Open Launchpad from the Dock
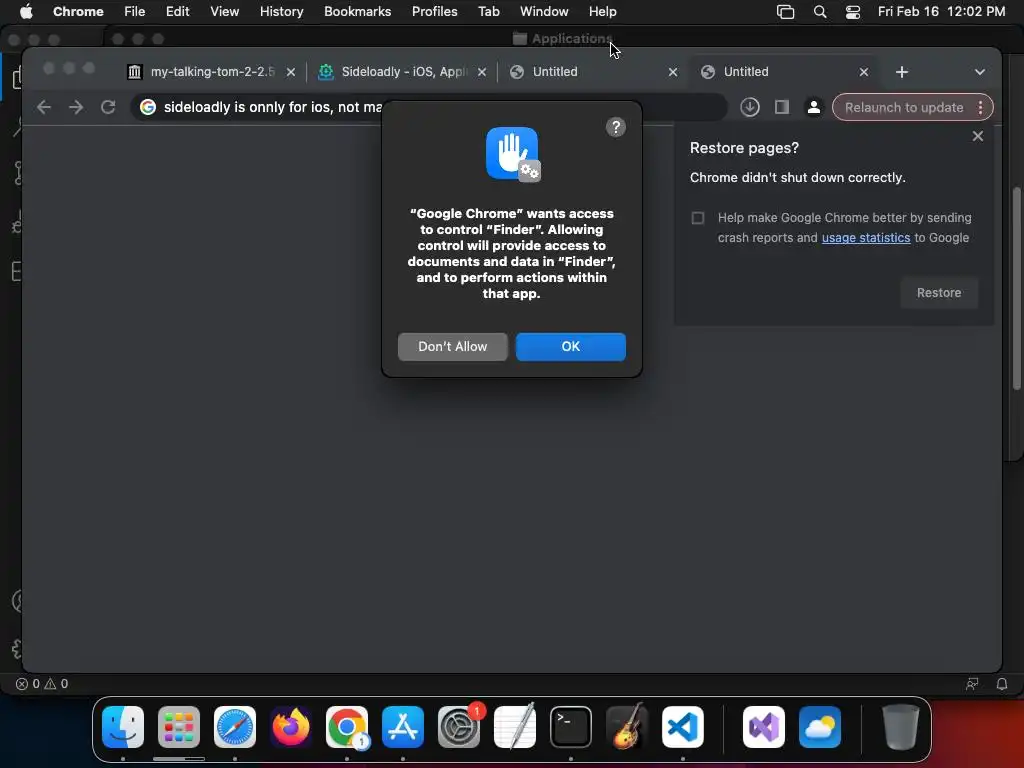This screenshot has width=1024, height=768. 179,727
